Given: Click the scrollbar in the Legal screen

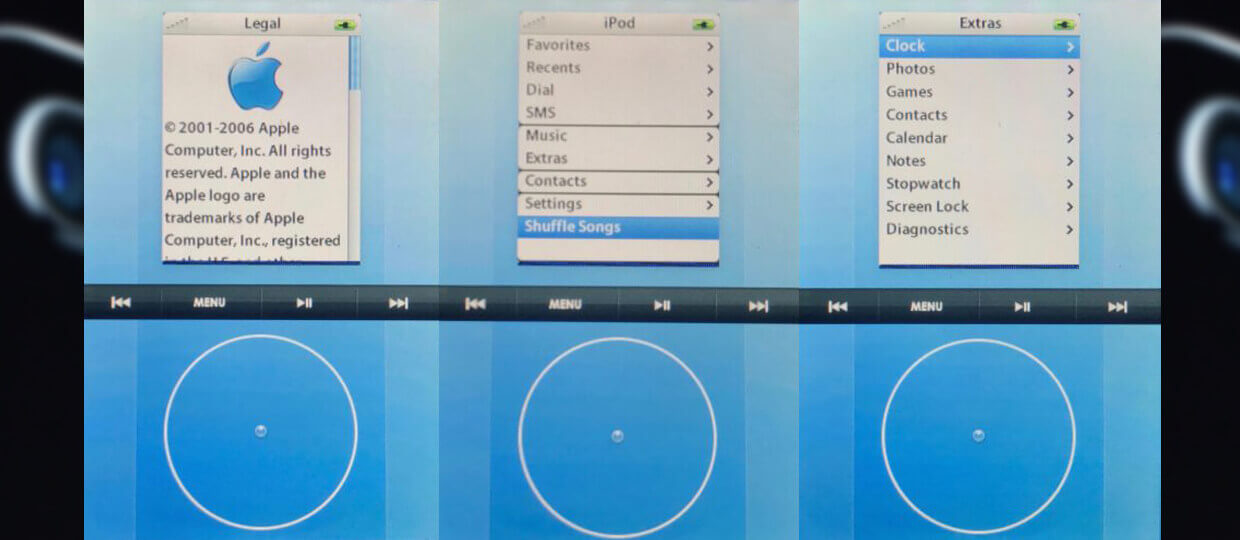Looking at the screenshot, I should point(353,148).
